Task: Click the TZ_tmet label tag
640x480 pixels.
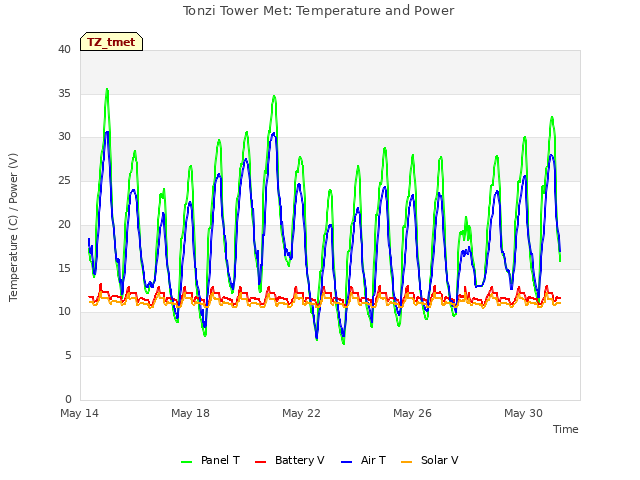Action: (x=111, y=42)
